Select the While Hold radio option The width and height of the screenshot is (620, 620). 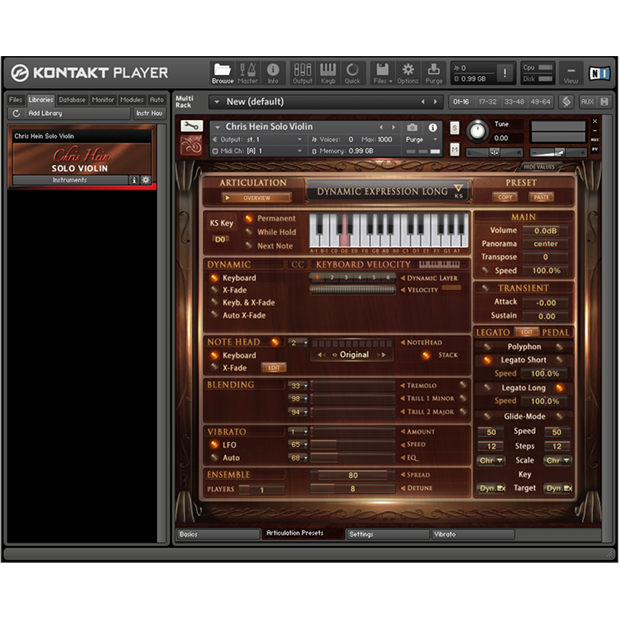coord(249,232)
